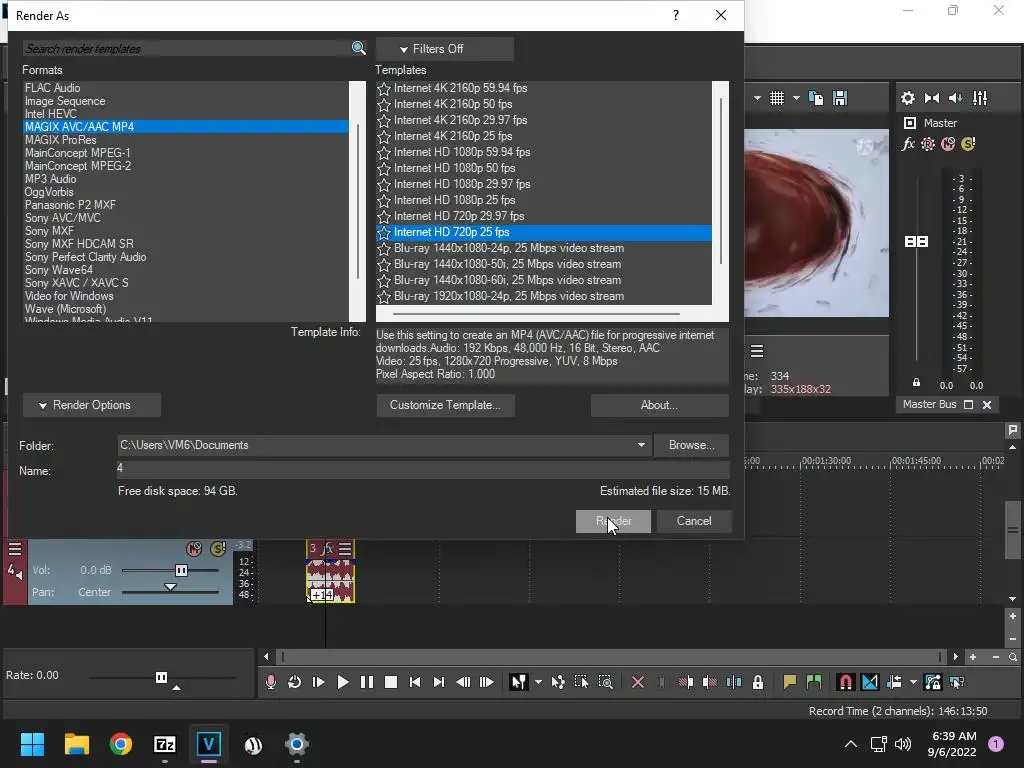Screen dimensions: 1024x768
Task: Click Play From Start button
Action: click(319, 682)
